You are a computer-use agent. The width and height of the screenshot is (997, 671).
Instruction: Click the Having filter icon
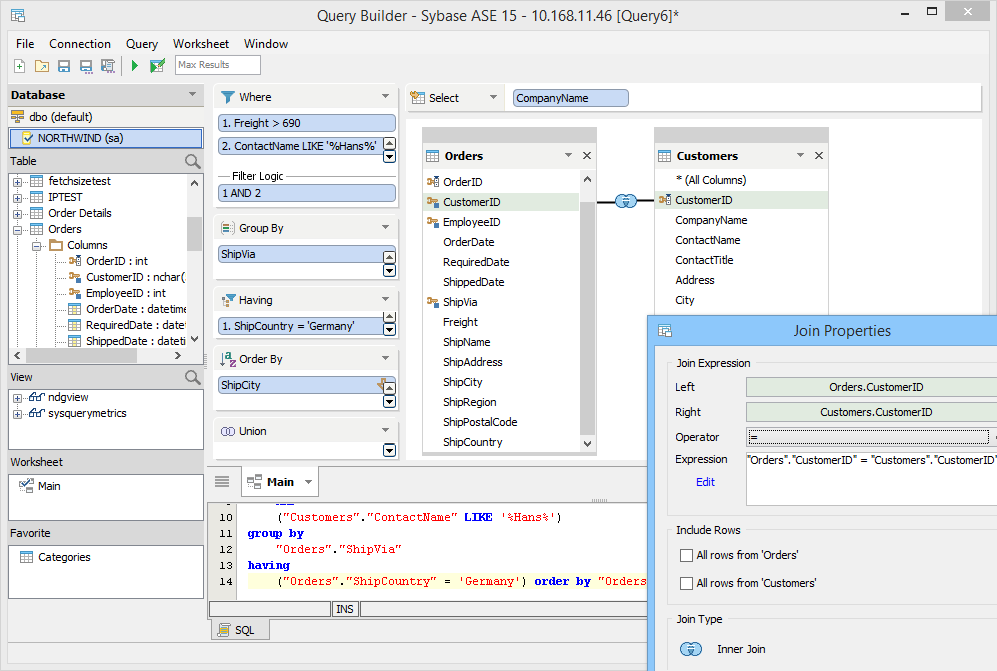(227, 300)
